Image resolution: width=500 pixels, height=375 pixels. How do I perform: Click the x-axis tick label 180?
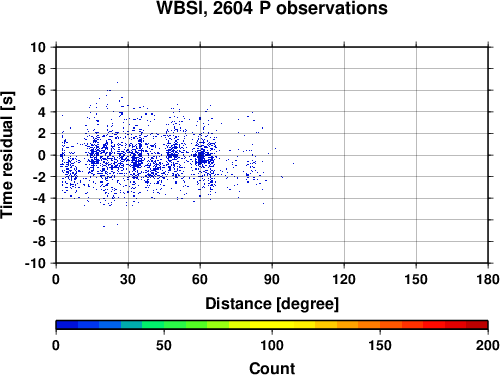tap(488, 279)
